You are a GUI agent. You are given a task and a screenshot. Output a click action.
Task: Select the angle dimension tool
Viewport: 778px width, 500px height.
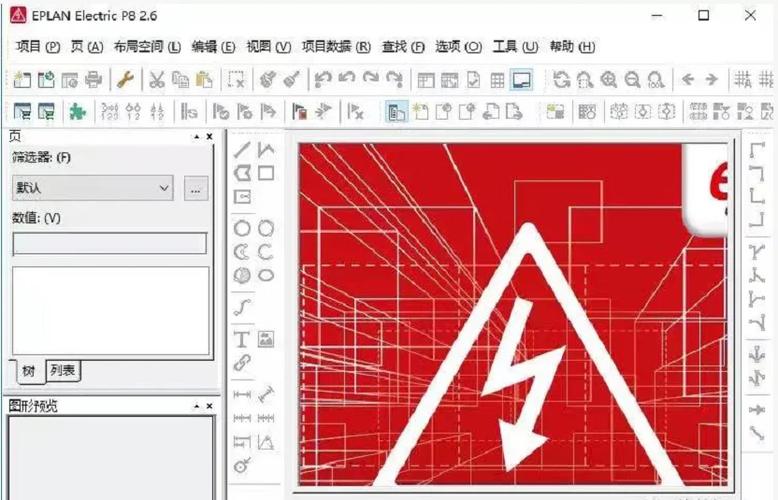tap(266, 442)
